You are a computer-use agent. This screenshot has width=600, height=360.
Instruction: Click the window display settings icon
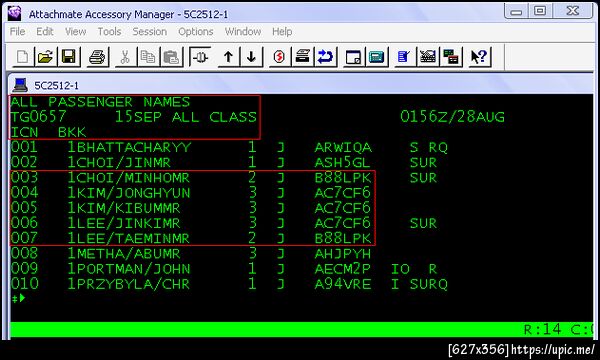(x=353, y=57)
